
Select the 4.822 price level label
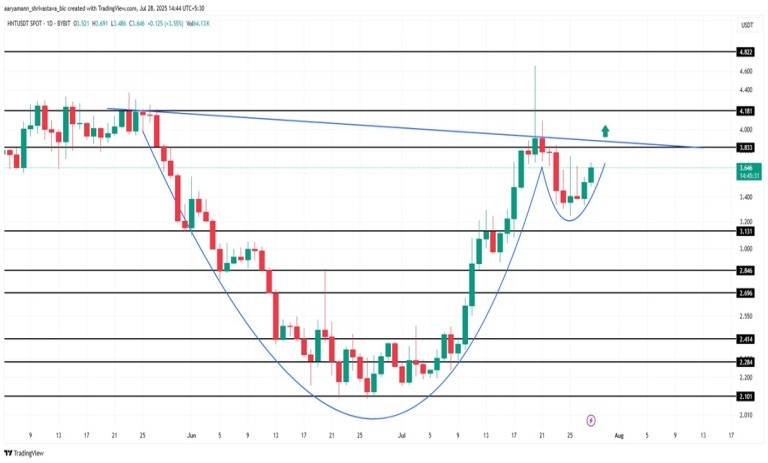pos(745,52)
